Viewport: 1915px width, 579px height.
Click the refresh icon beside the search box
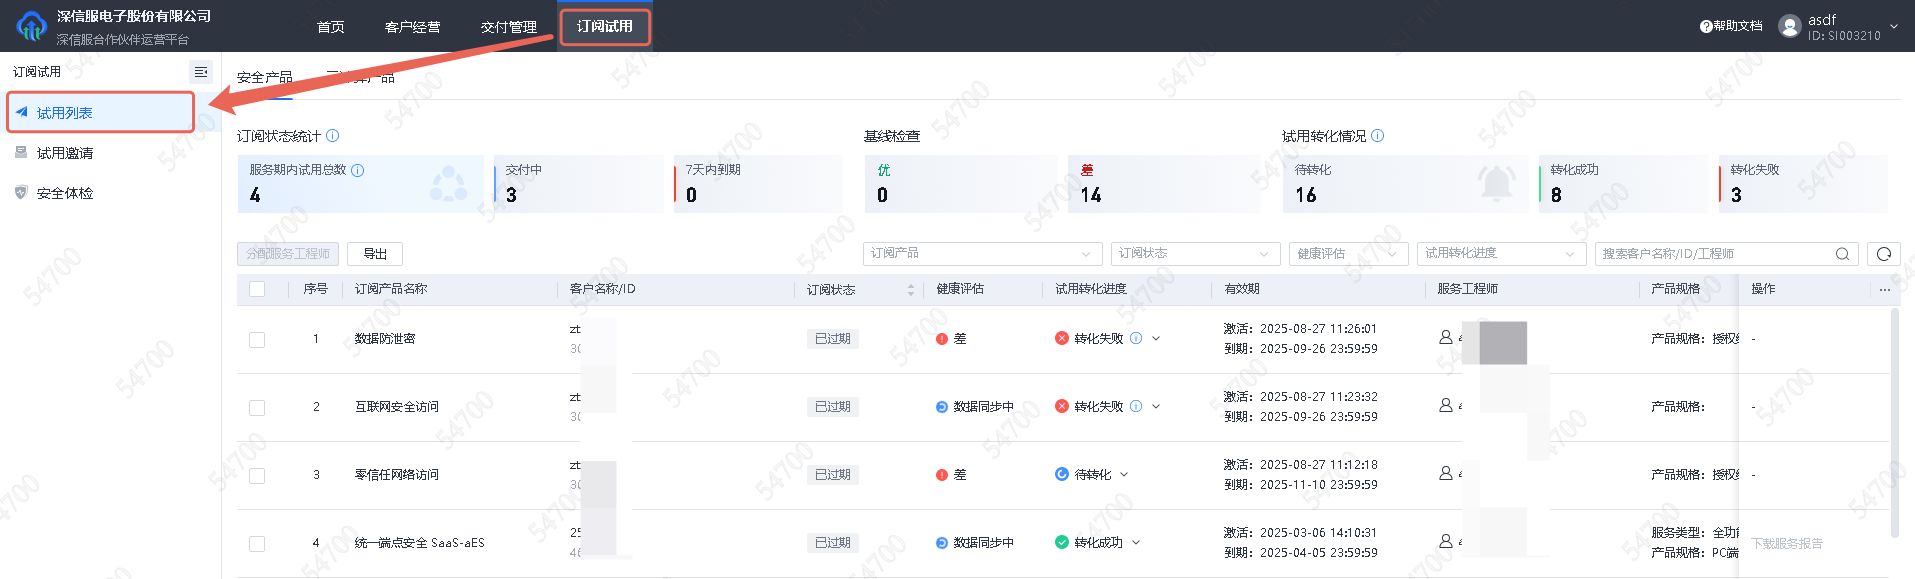click(1883, 254)
